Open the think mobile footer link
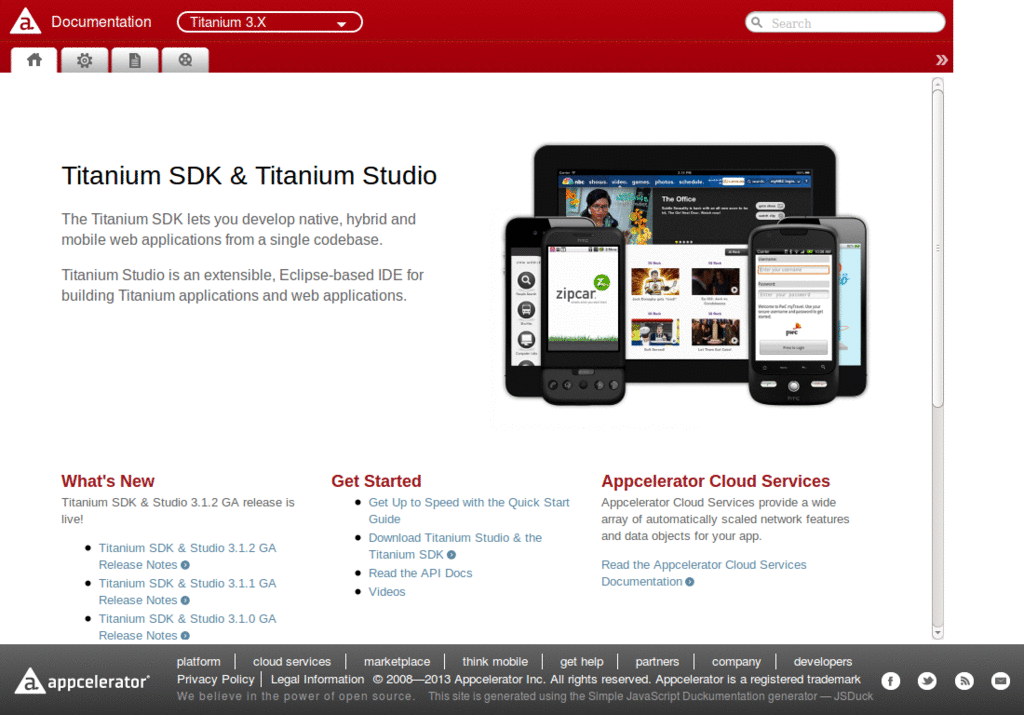The height and width of the screenshot is (715, 1024). pos(495,661)
